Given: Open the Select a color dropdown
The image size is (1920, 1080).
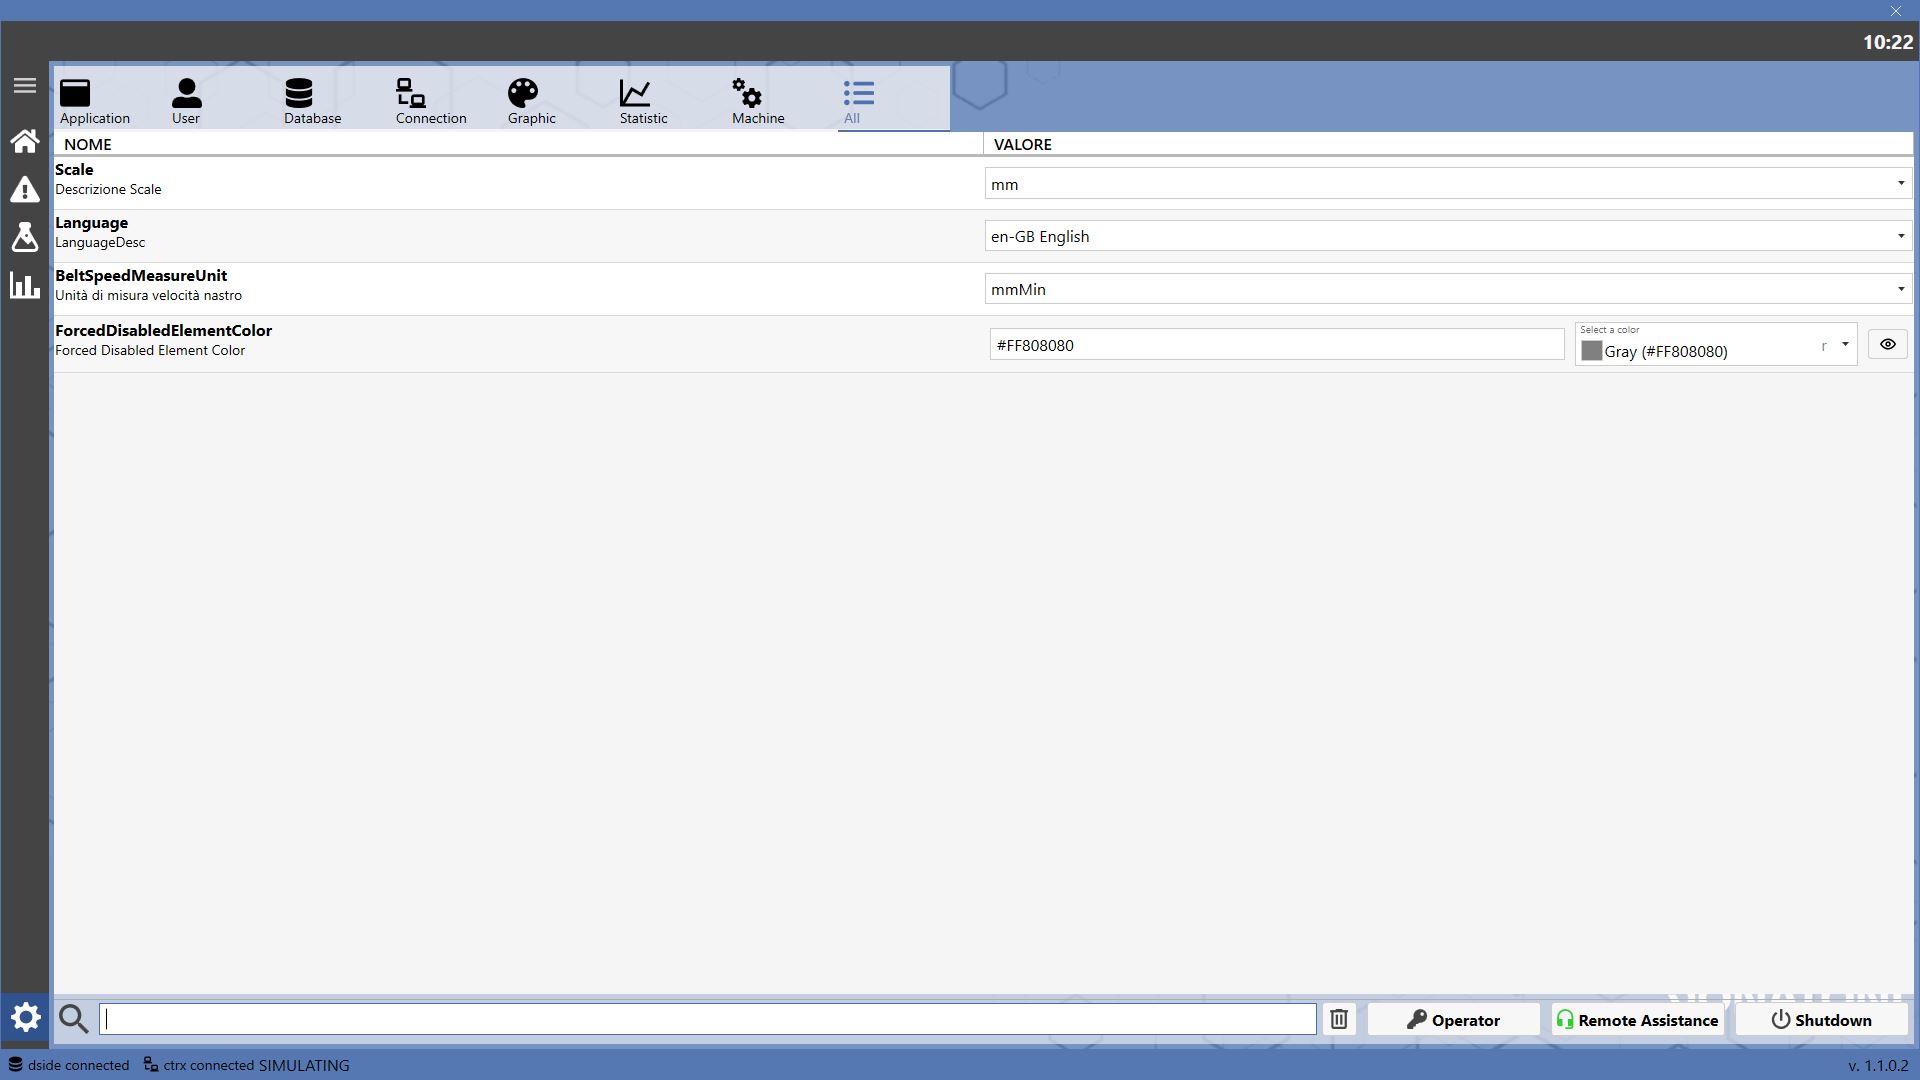Looking at the screenshot, I should click(1716, 344).
